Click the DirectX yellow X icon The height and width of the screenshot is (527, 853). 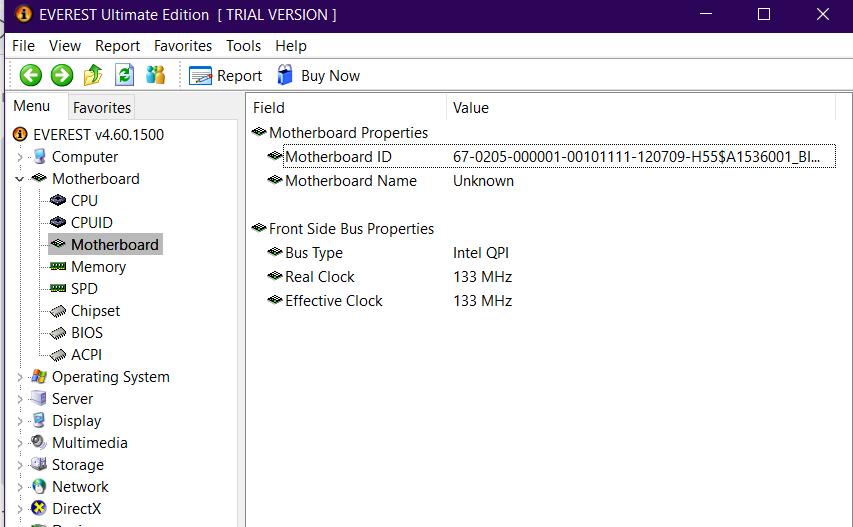pyautogui.click(x=39, y=508)
